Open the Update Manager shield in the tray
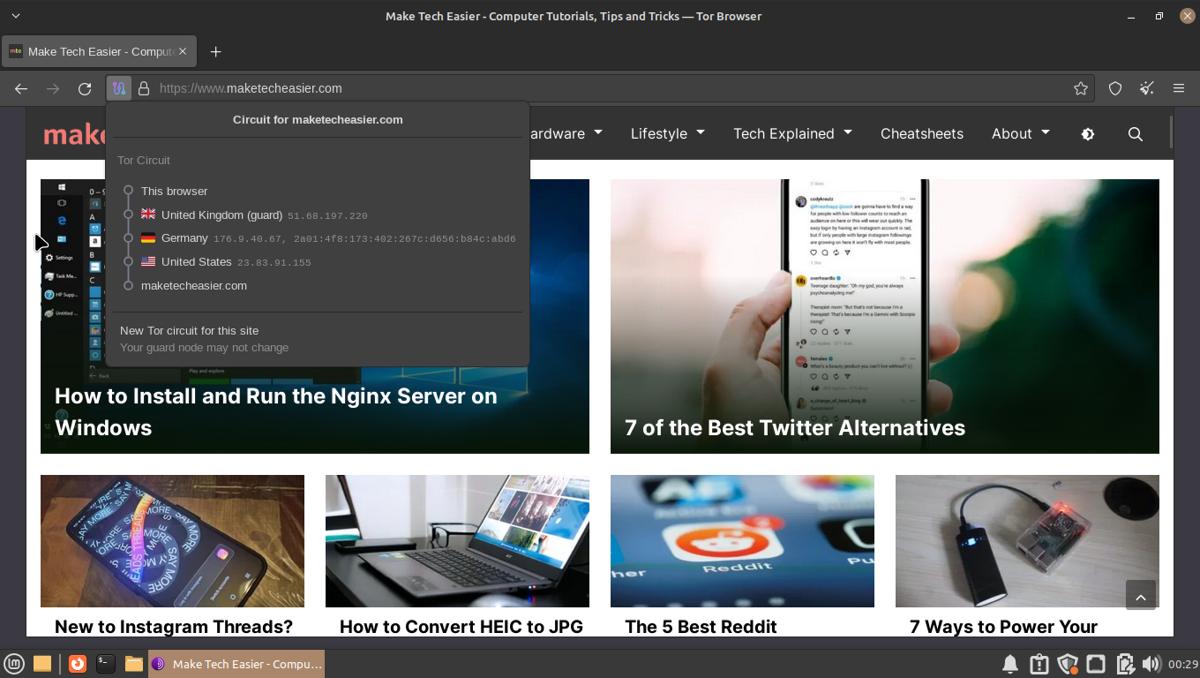The height and width of the screenshot is (678, 1200). (x=1068, y=663)
